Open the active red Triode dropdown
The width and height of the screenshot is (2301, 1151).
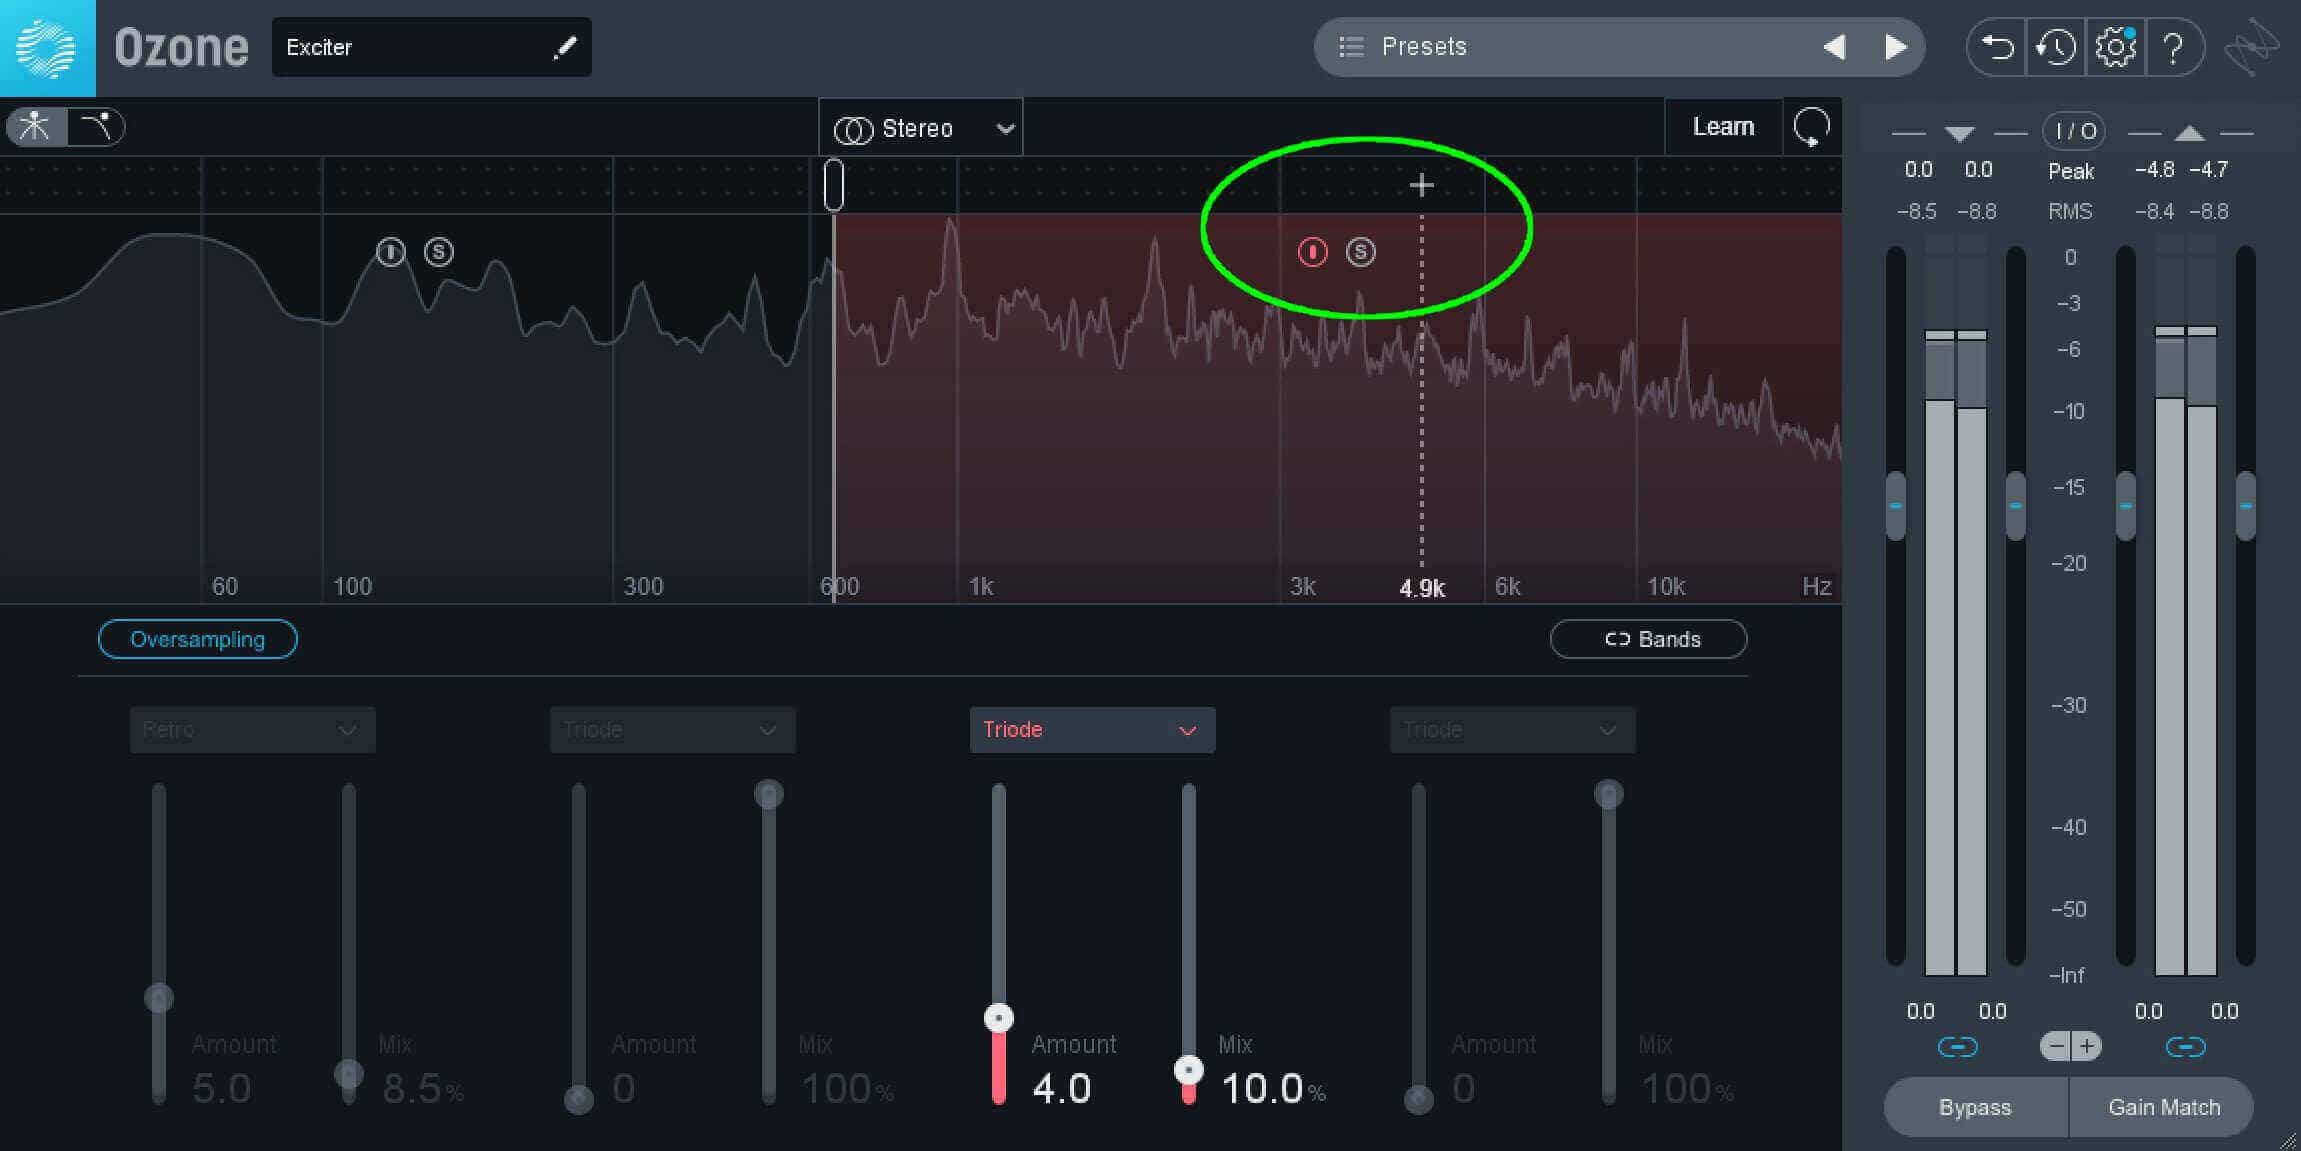click(x=1092, y=730)
